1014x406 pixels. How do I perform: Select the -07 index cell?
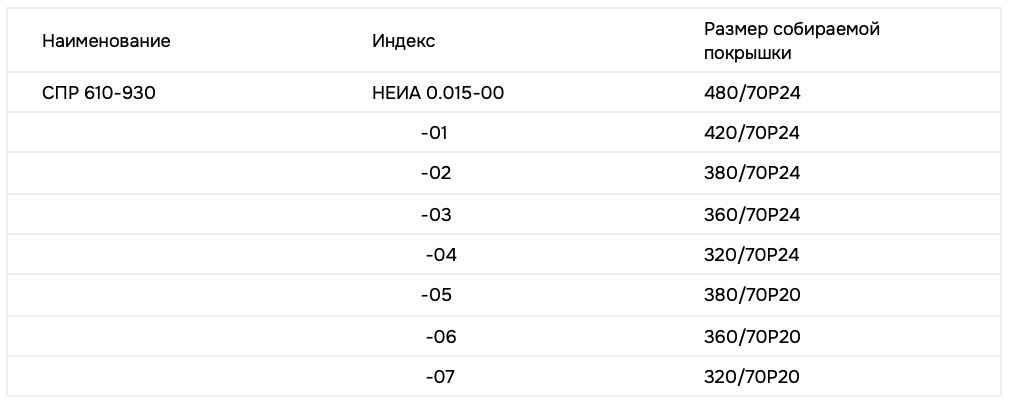440,377
